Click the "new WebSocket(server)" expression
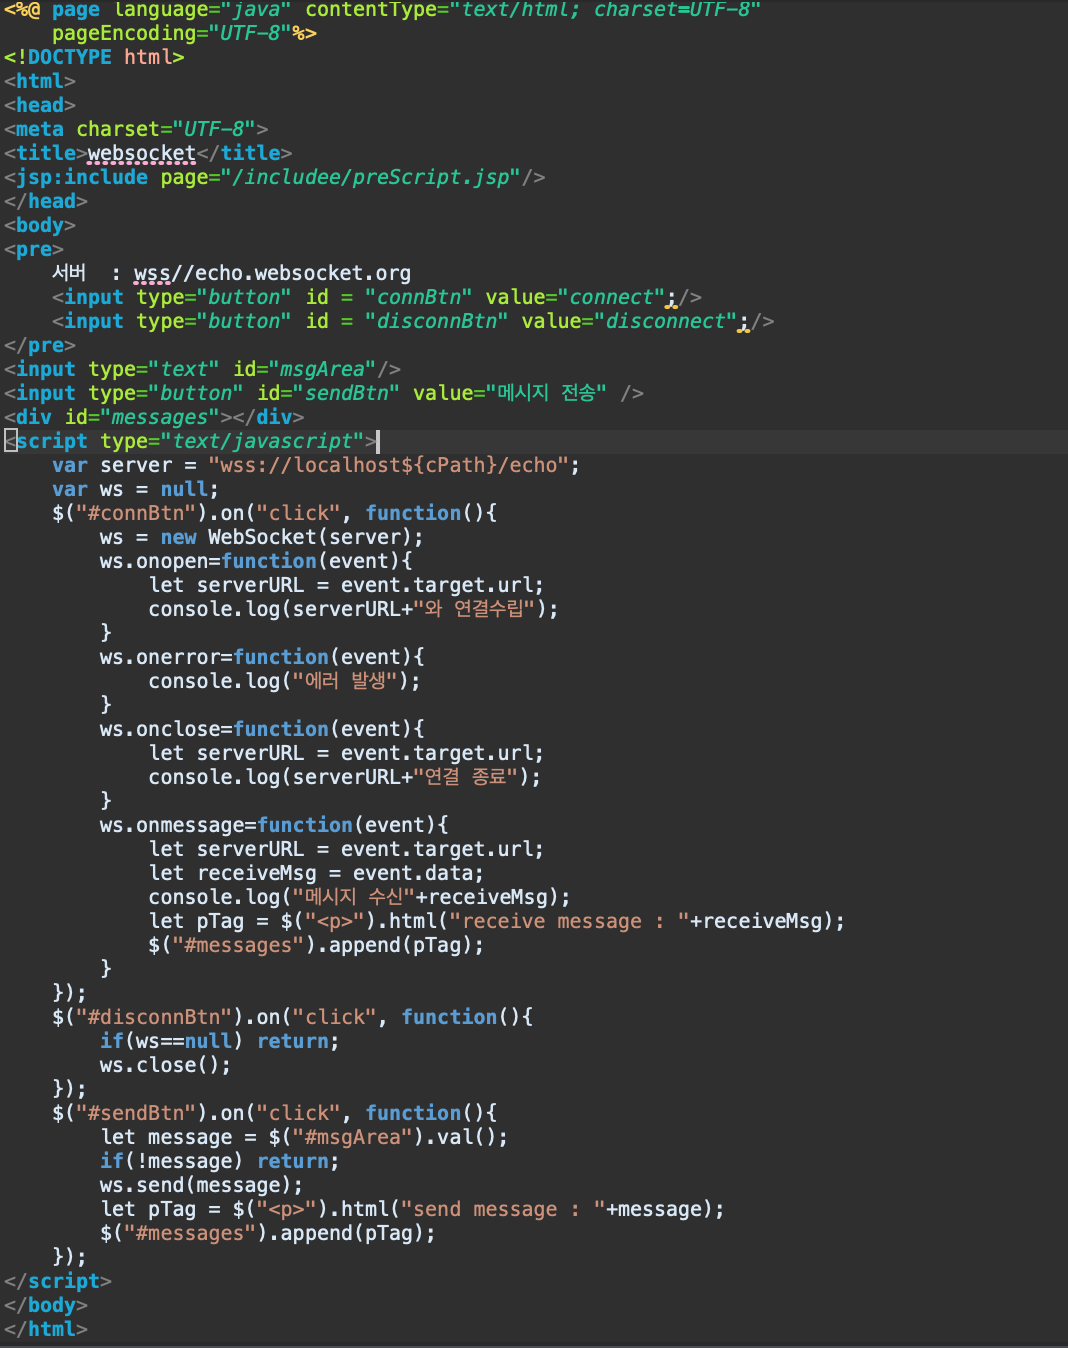1068x1348 pixels. tap(286, 537)
